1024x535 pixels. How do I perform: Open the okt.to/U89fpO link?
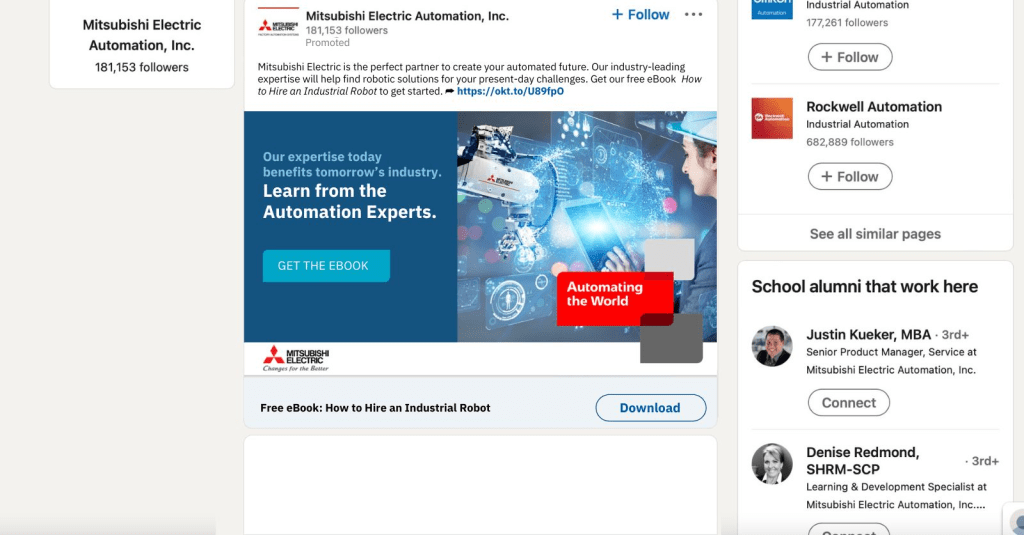click(x=510, y=91)
